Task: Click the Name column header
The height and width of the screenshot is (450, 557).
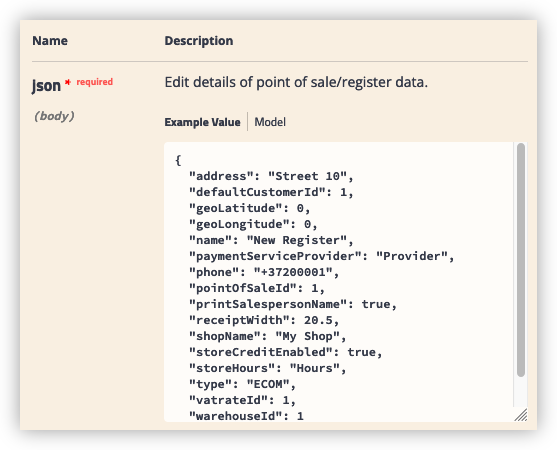Action: 50,41
